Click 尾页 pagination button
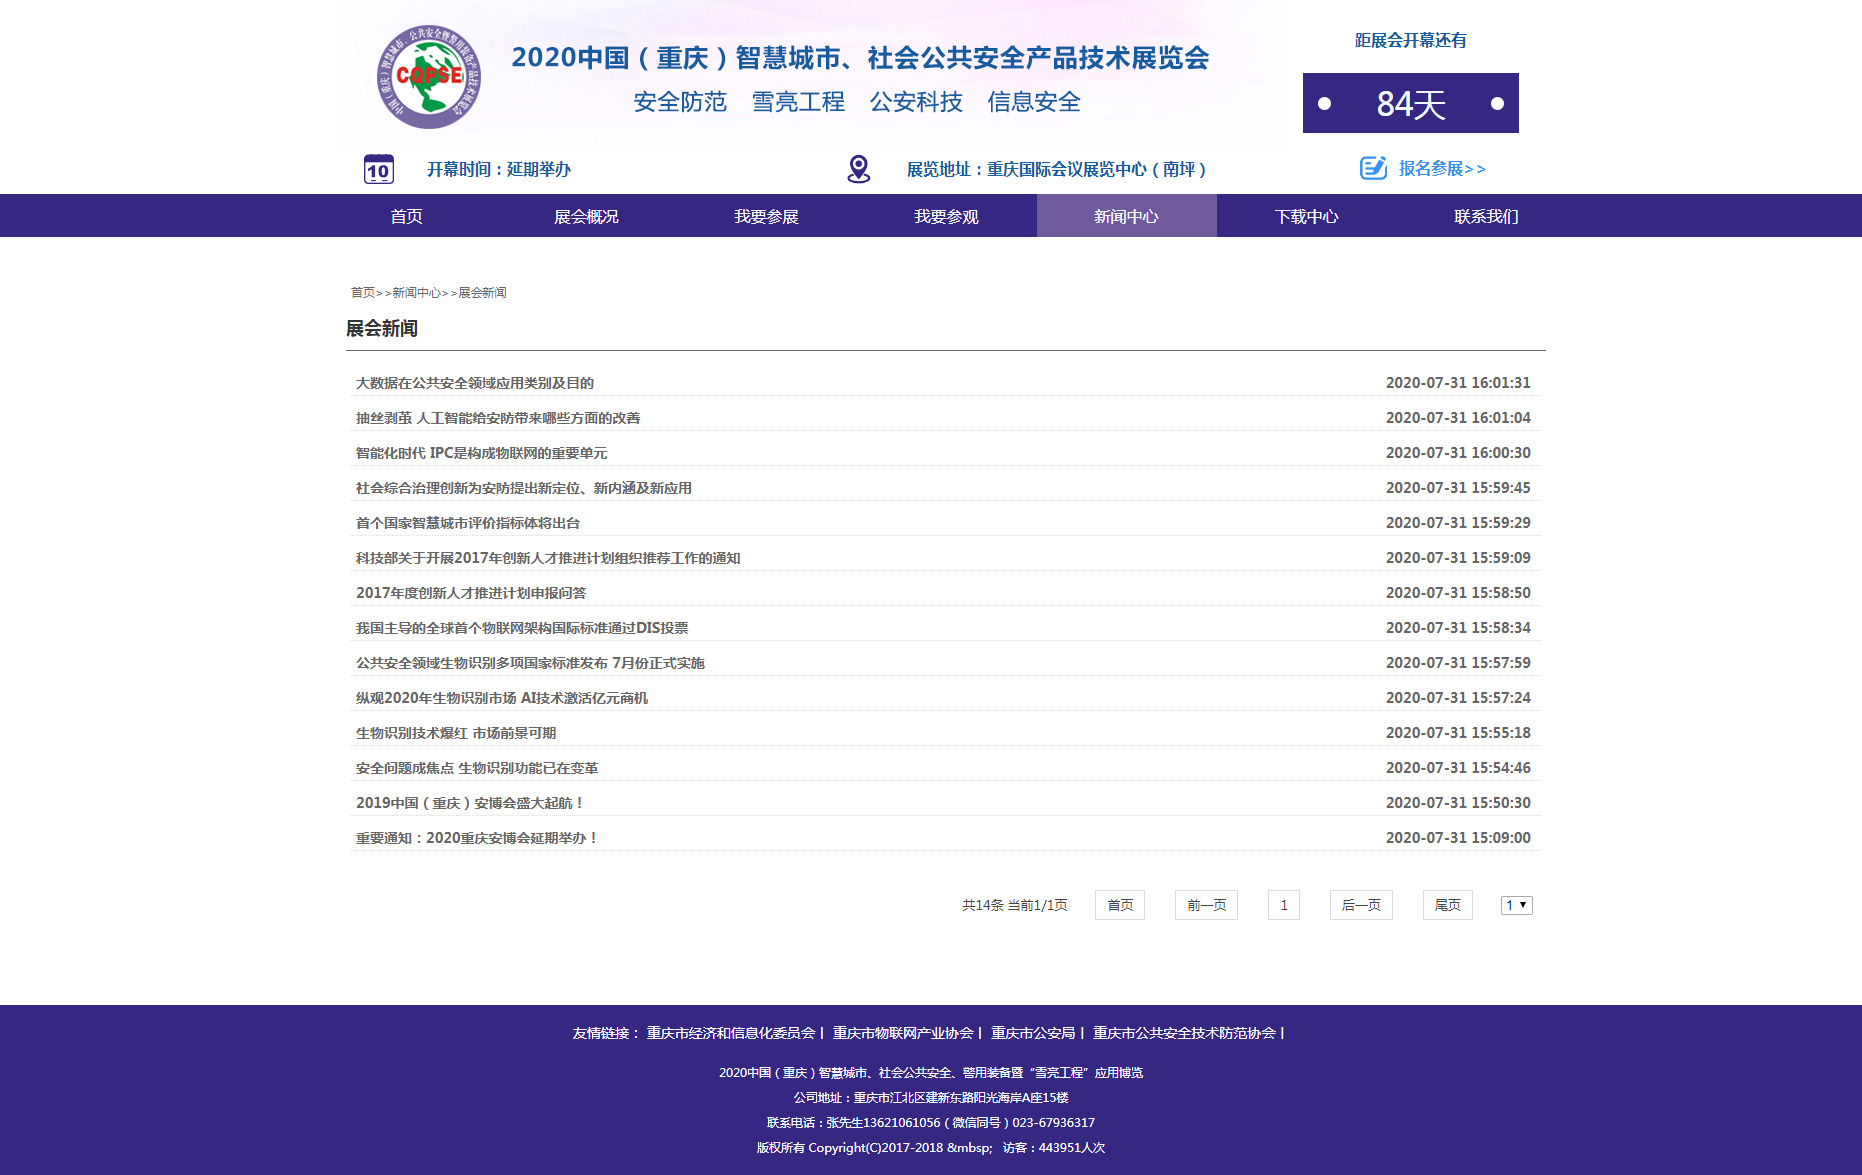1862x1175 pixels. pos(1447,905)
